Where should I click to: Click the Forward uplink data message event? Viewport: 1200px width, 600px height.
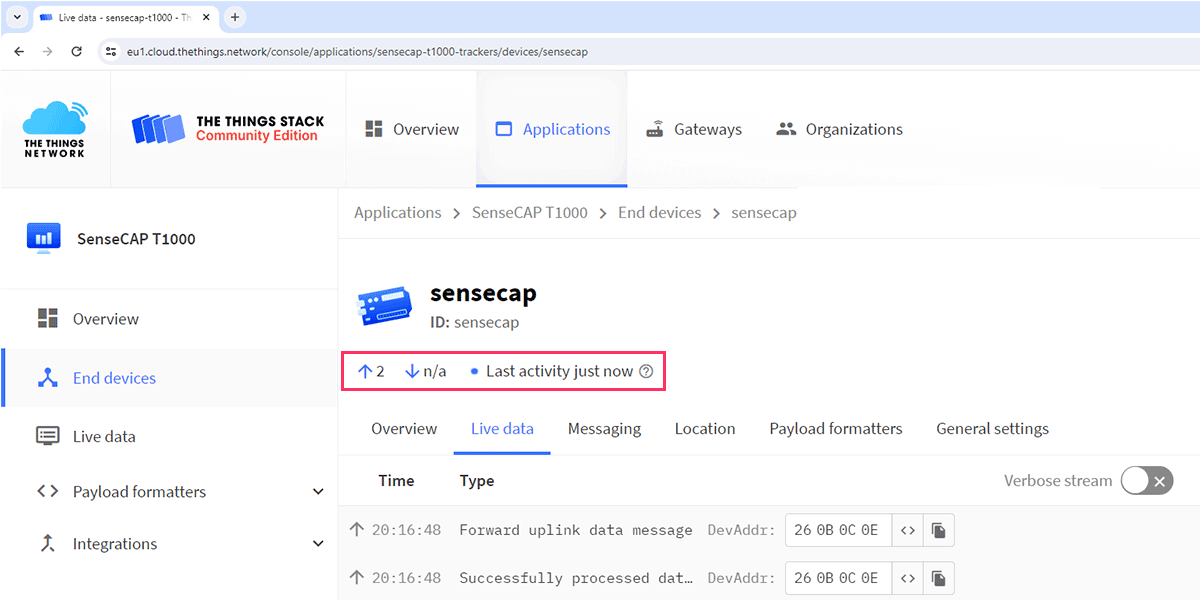click(x=576, y=530)
